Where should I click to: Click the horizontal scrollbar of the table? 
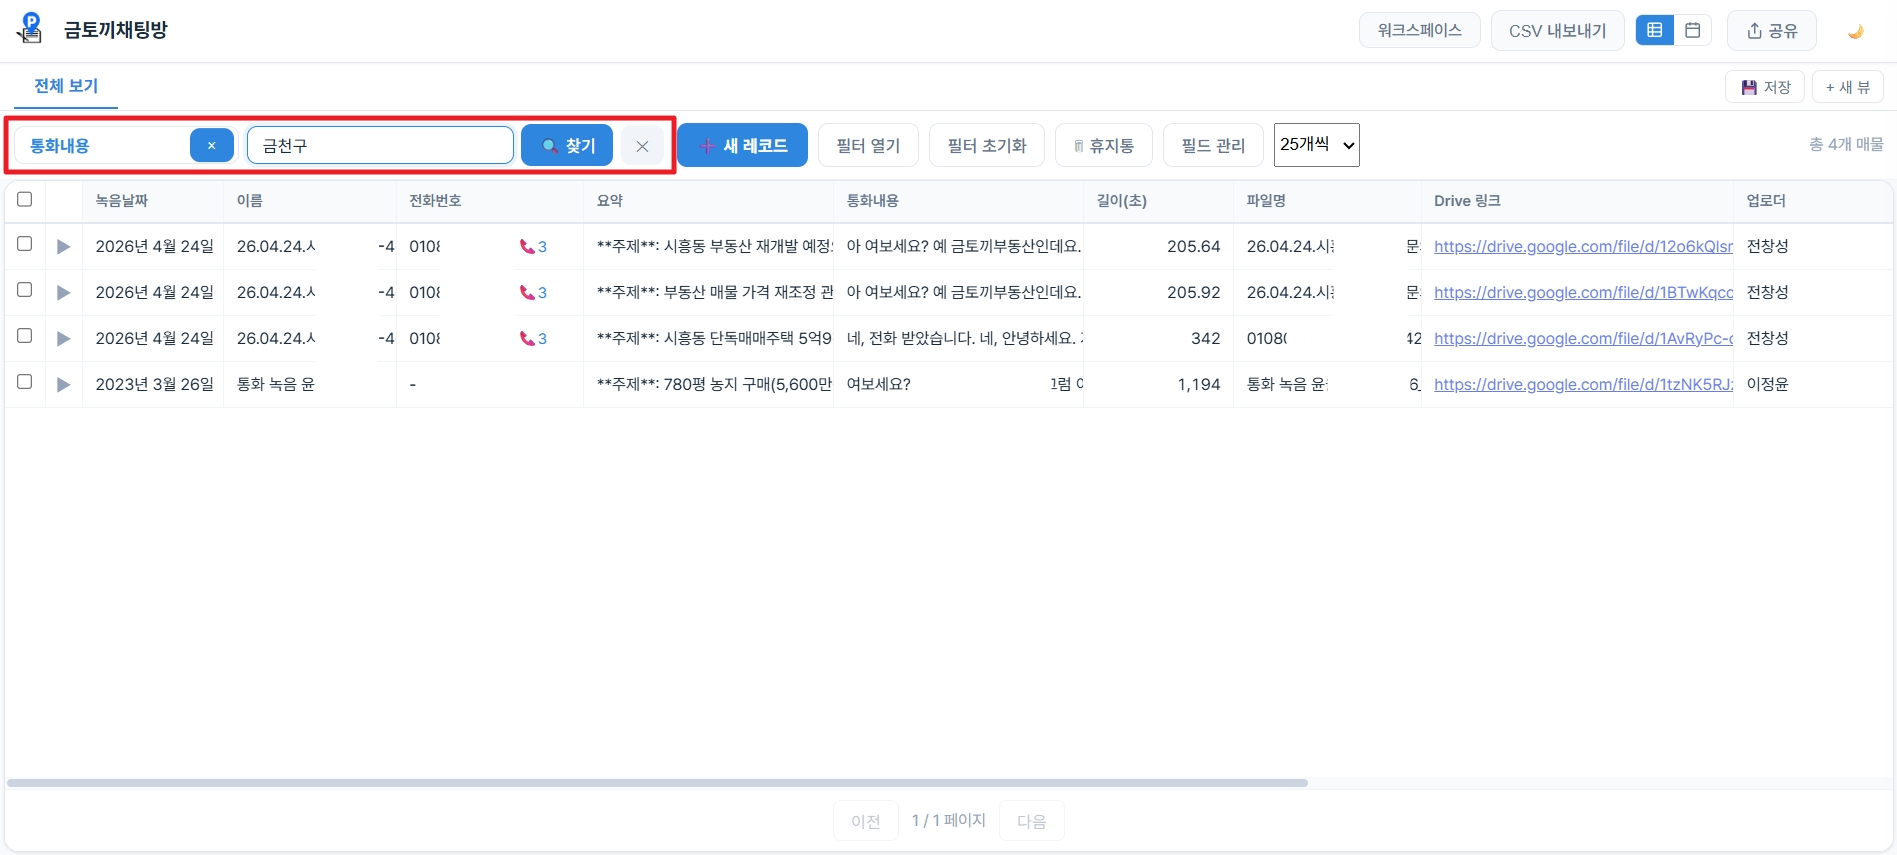point(657,783)
